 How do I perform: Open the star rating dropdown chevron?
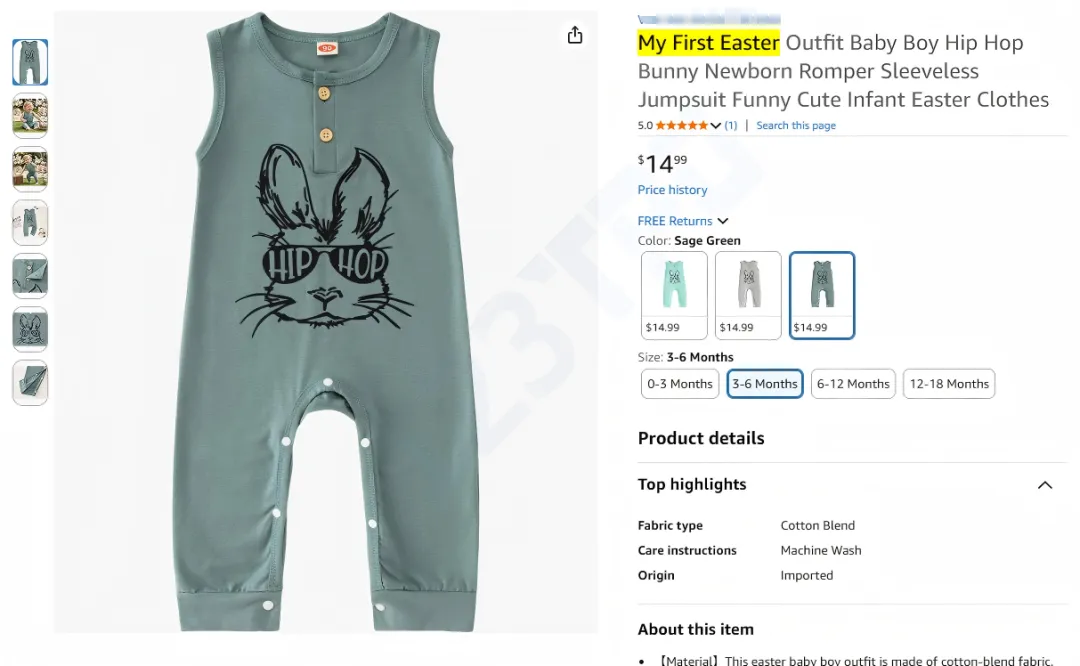click(x=716, y=126)
